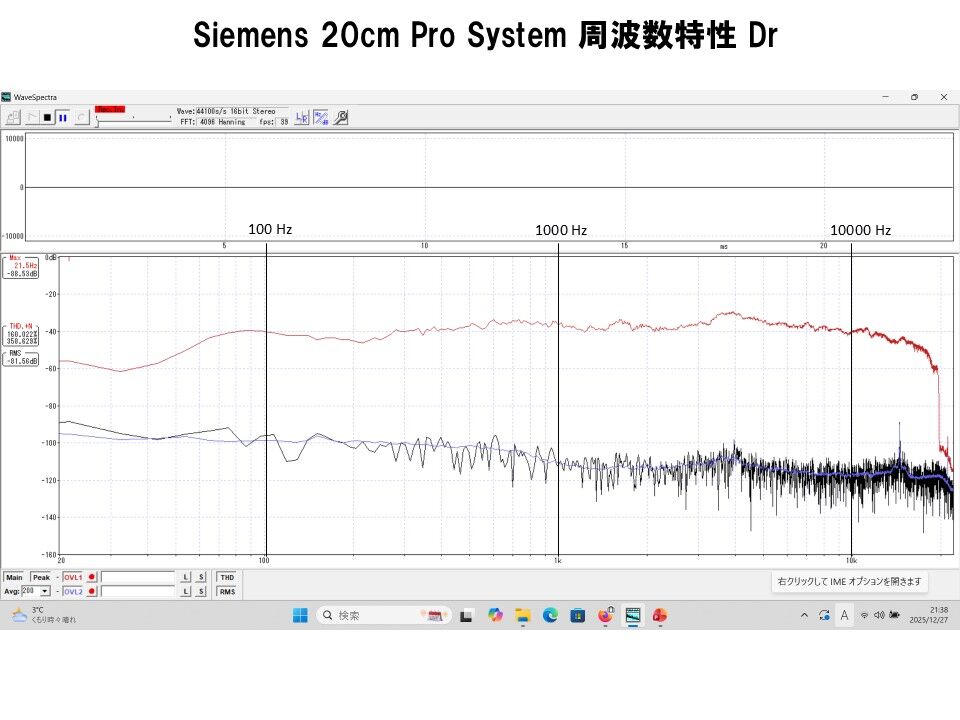This screenshot has height=720, width=960.
Task: Click the THD+N percentage readout box
Action: pos(21,335)
